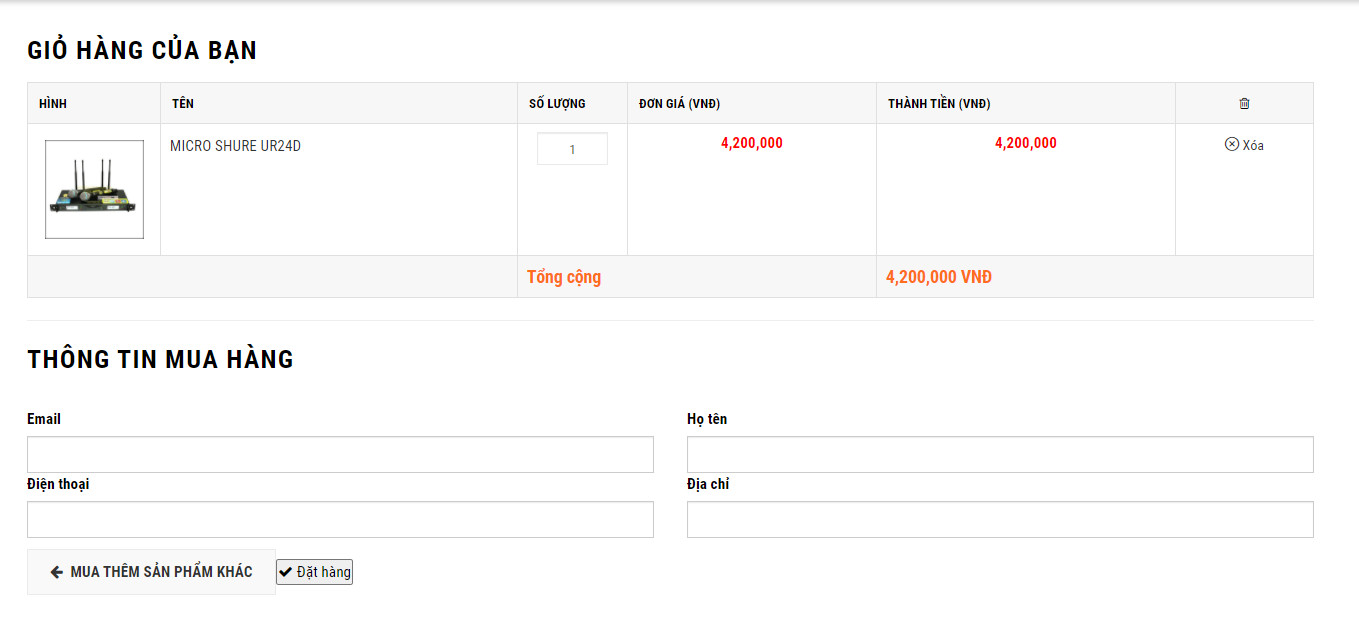
Task: Click the Điện thoại label text
Action: pyautogui.click(x=58, y=484)
